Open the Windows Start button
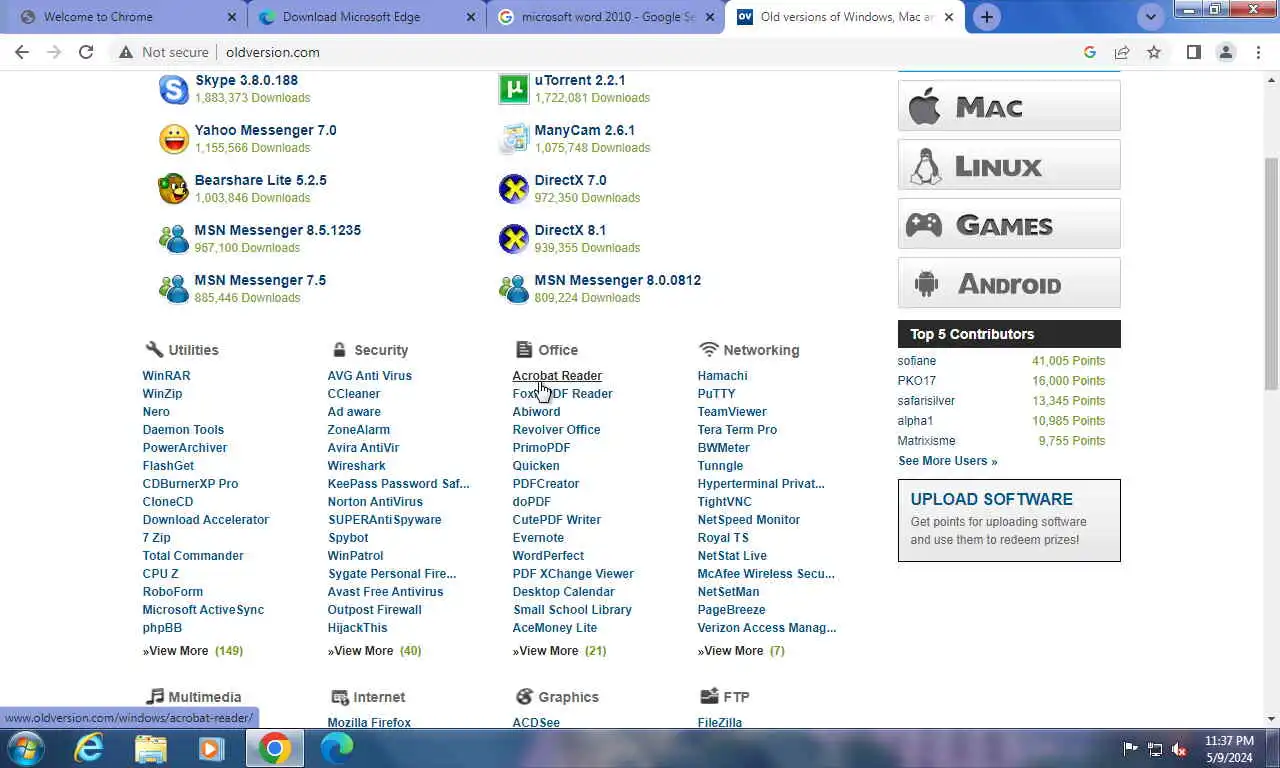Screen dimensions: 1280x768 pyautogui.click(x=25, y=748)
